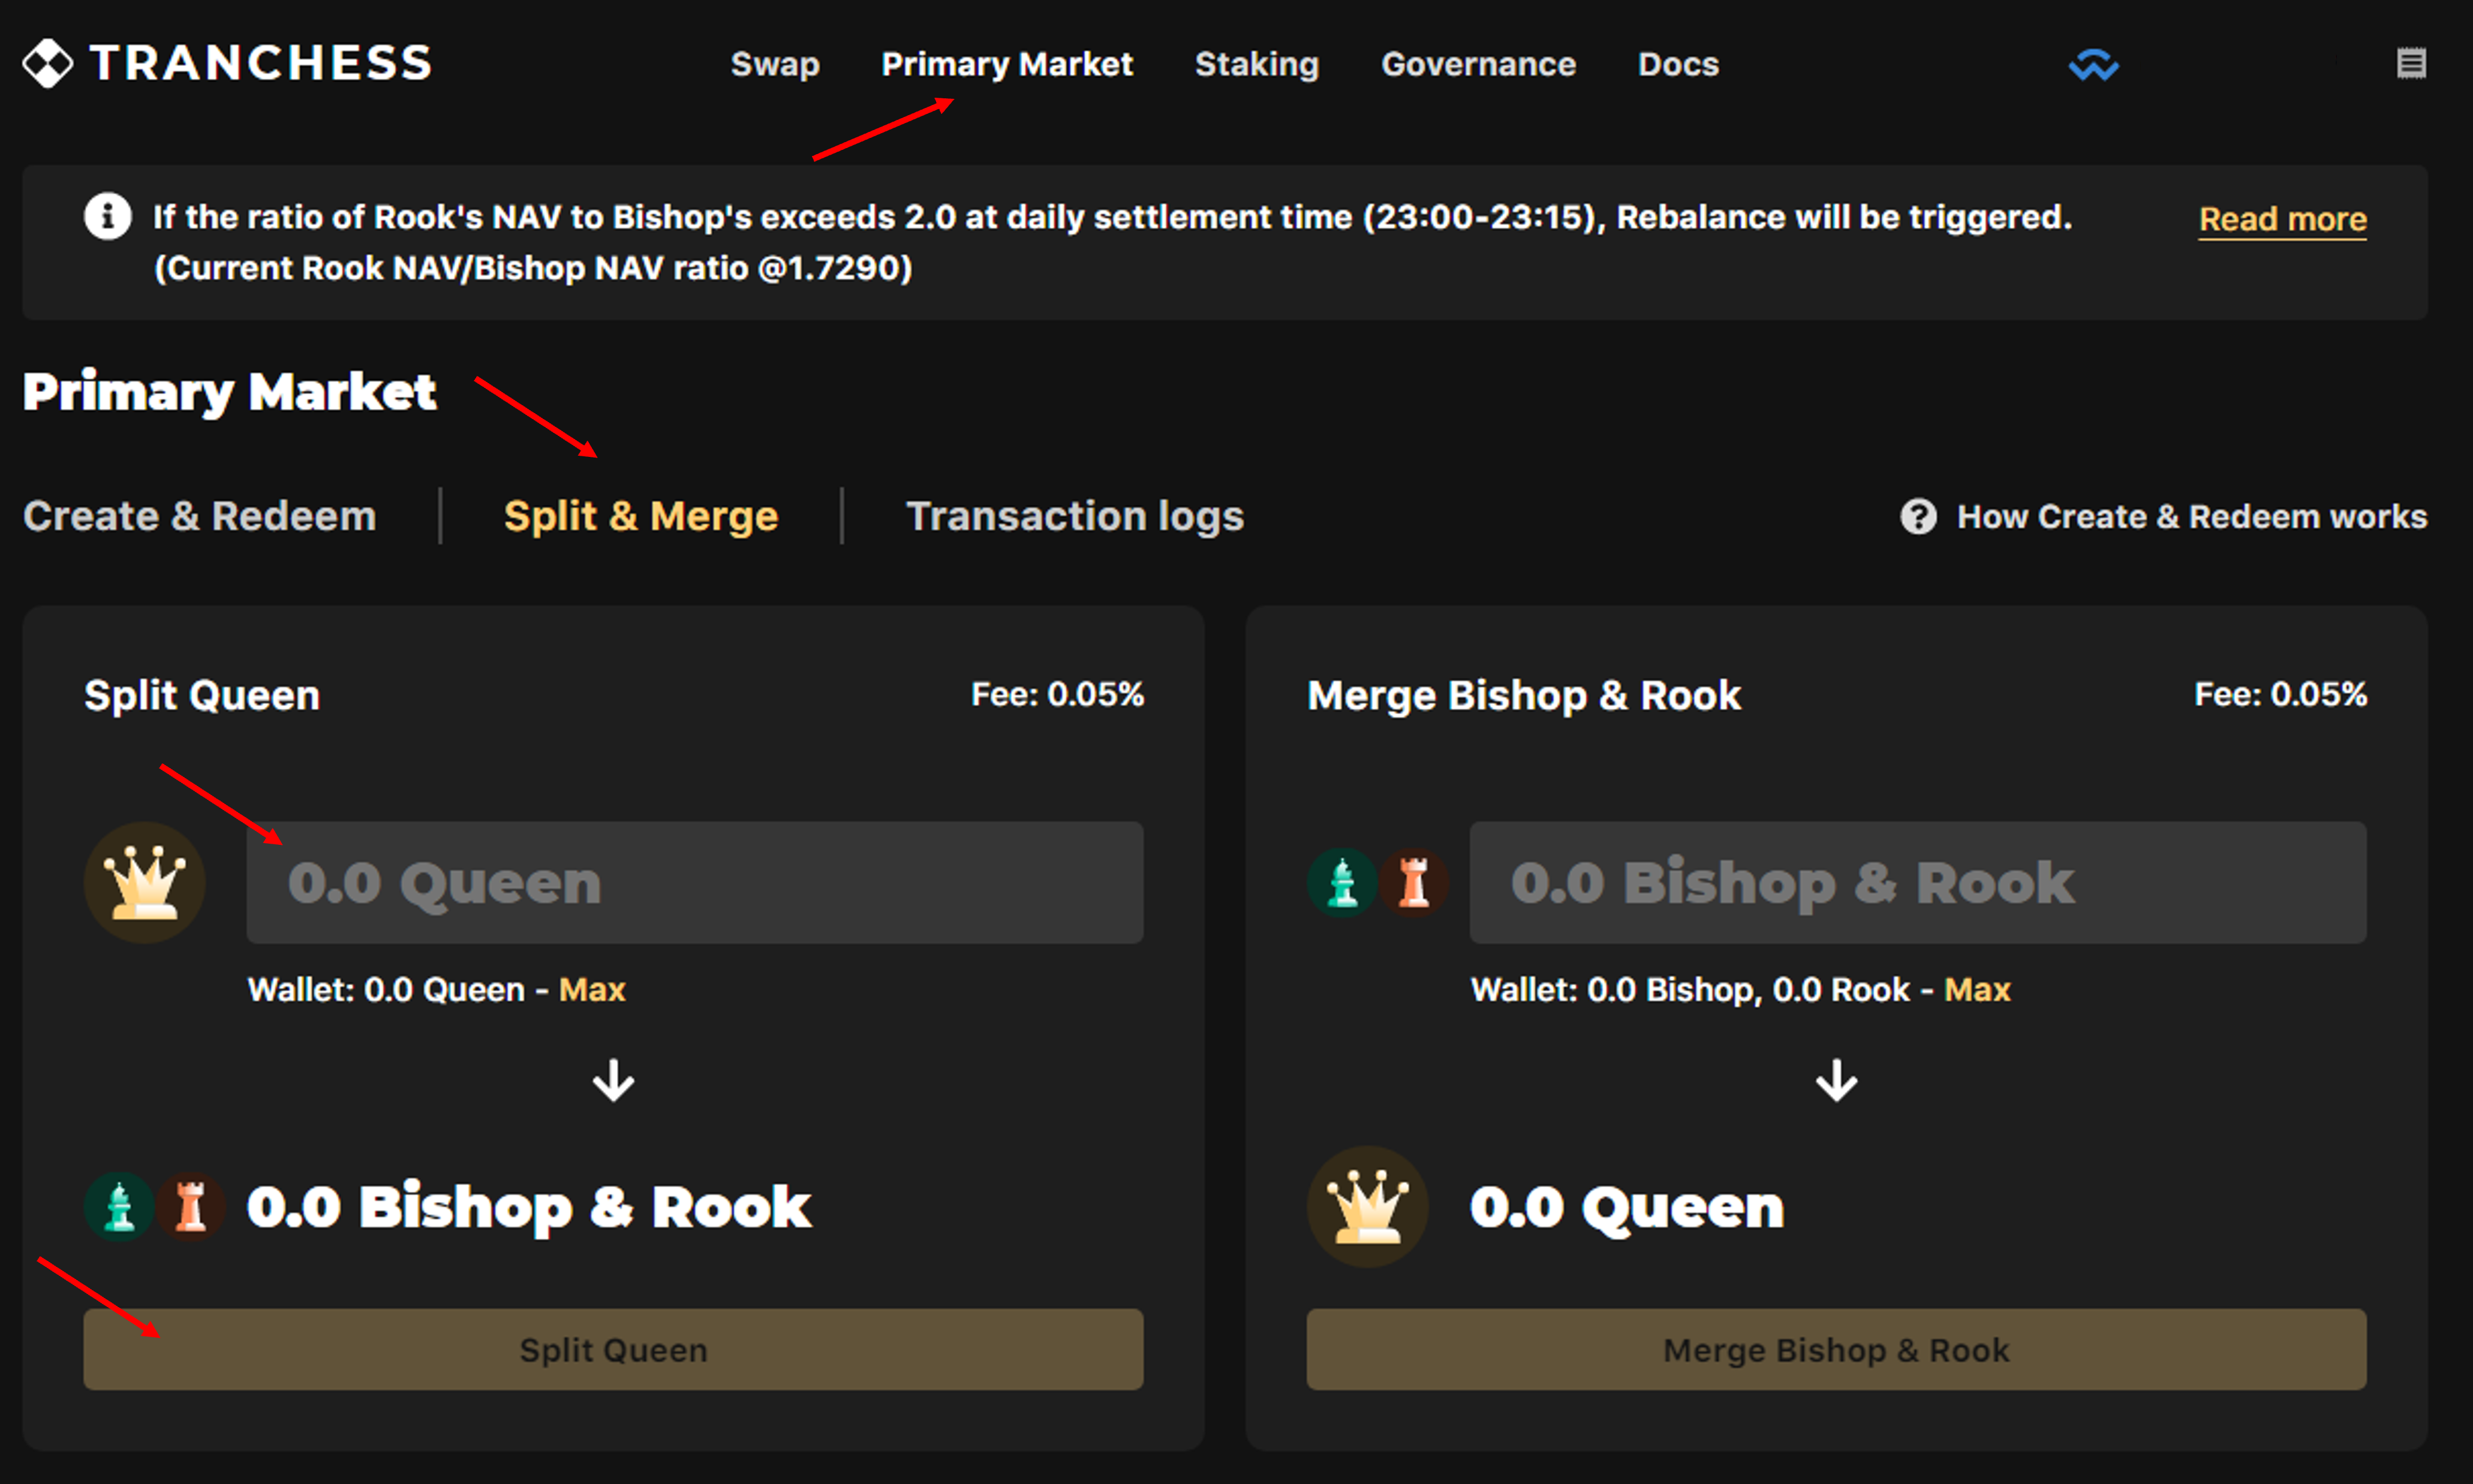Open the hamburger menu icon at top right

[x=2411, y=63]
